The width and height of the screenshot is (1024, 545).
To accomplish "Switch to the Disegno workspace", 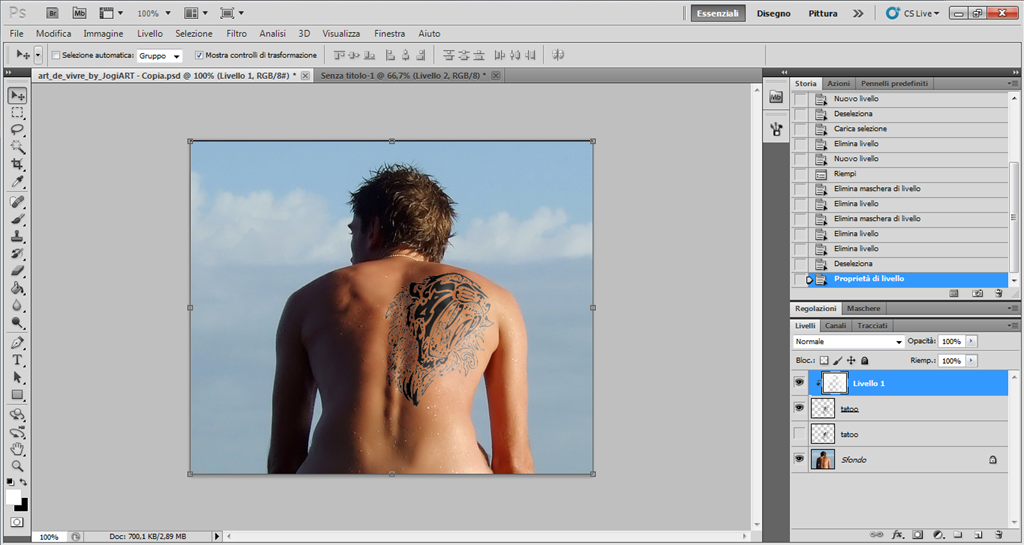I will (x=774, y=13).
